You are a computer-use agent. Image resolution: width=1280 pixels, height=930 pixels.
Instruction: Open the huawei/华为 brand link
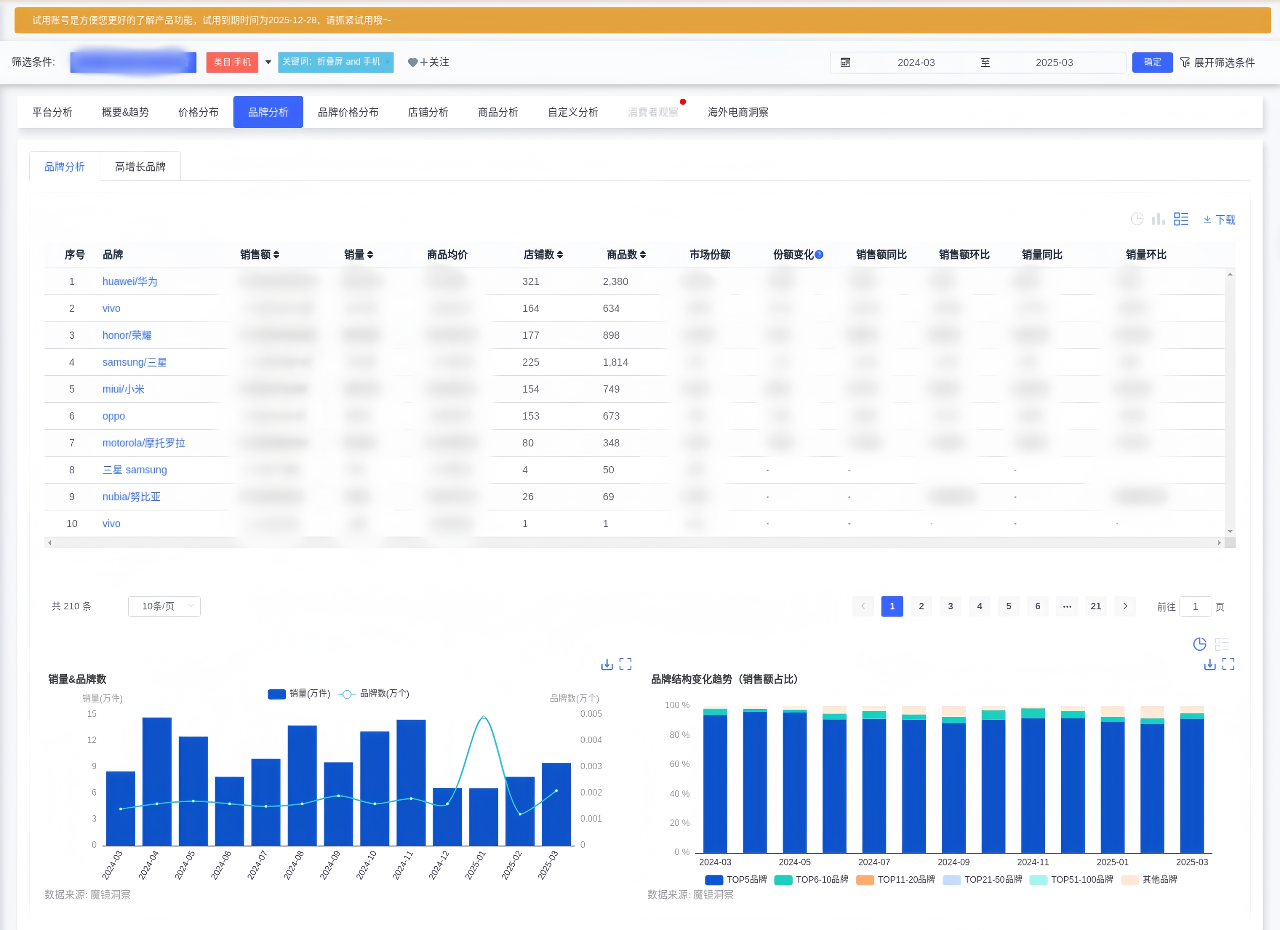point(130,282)
